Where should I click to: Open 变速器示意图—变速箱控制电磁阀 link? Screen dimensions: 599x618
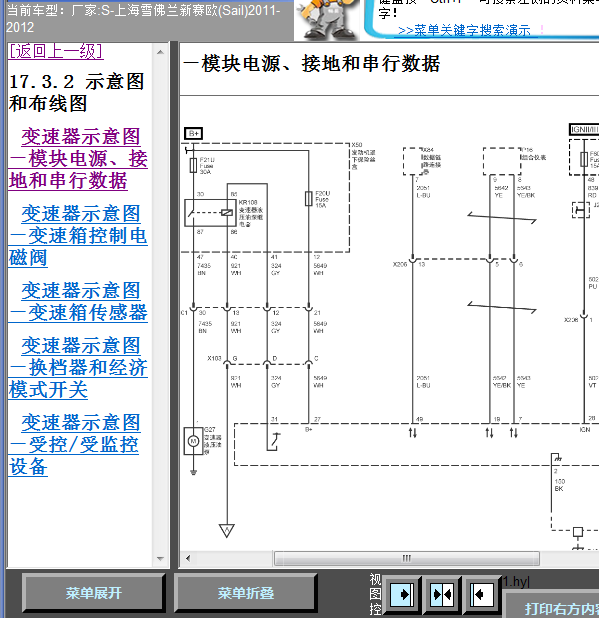coord(78,236)
